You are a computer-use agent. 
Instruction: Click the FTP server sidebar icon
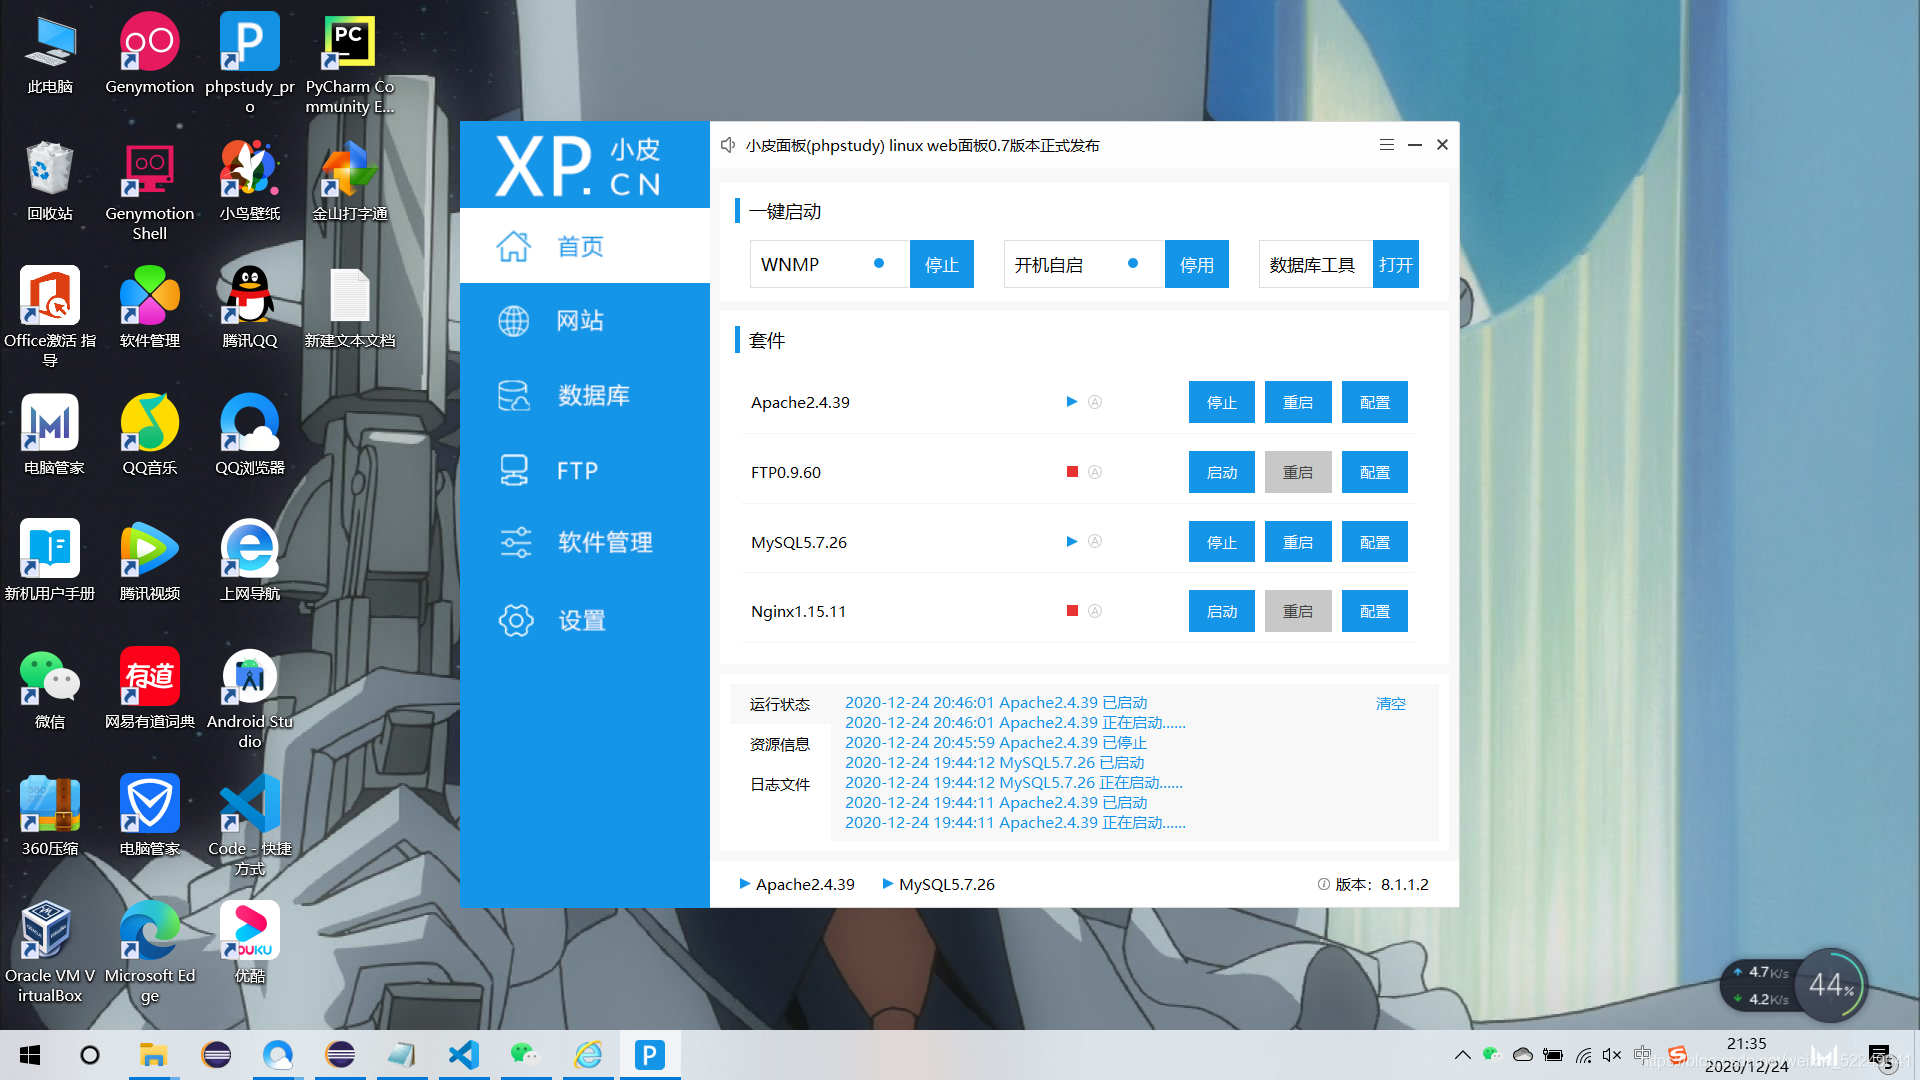click(x=514, y=470)
